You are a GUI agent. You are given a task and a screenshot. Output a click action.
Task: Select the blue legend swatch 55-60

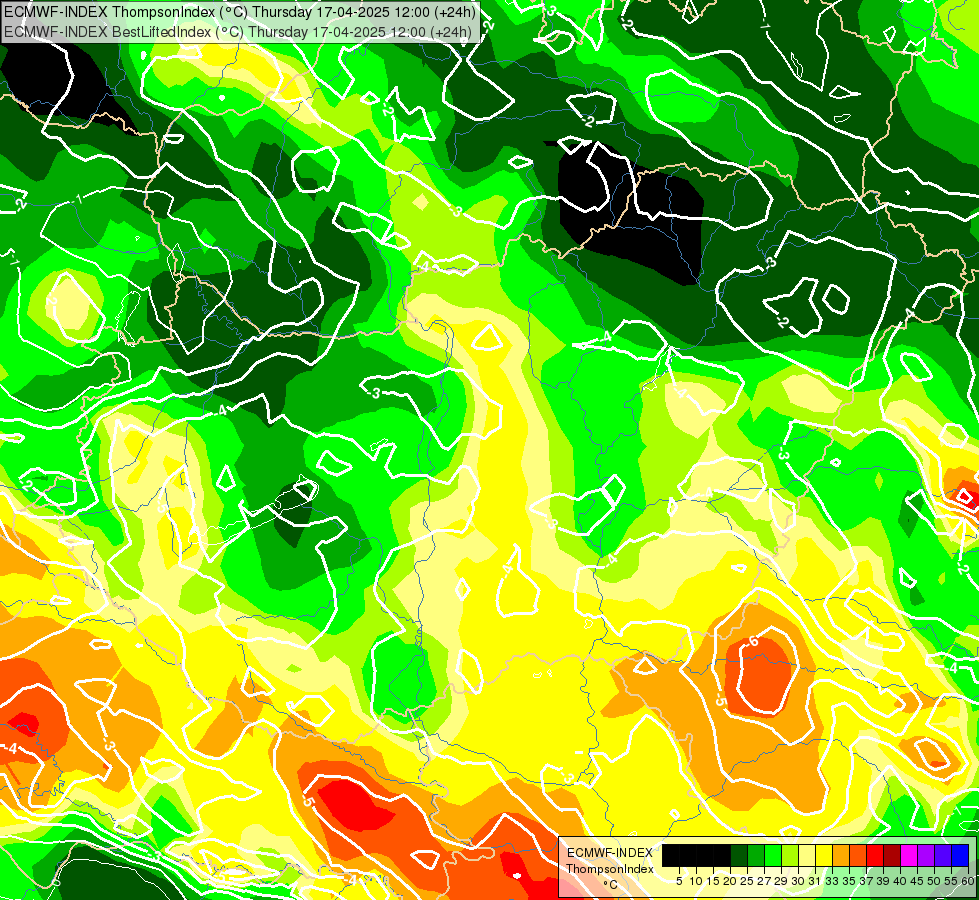[x=960, y=855]
